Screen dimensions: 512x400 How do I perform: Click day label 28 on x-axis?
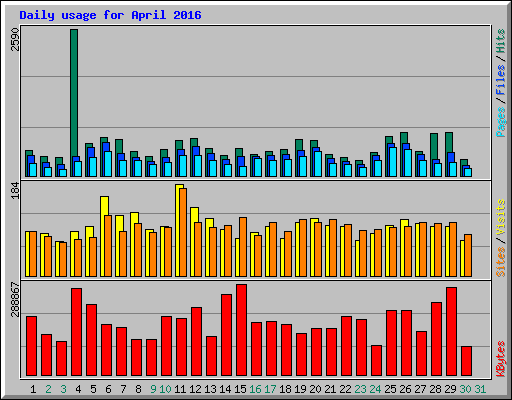coord(435,389)
